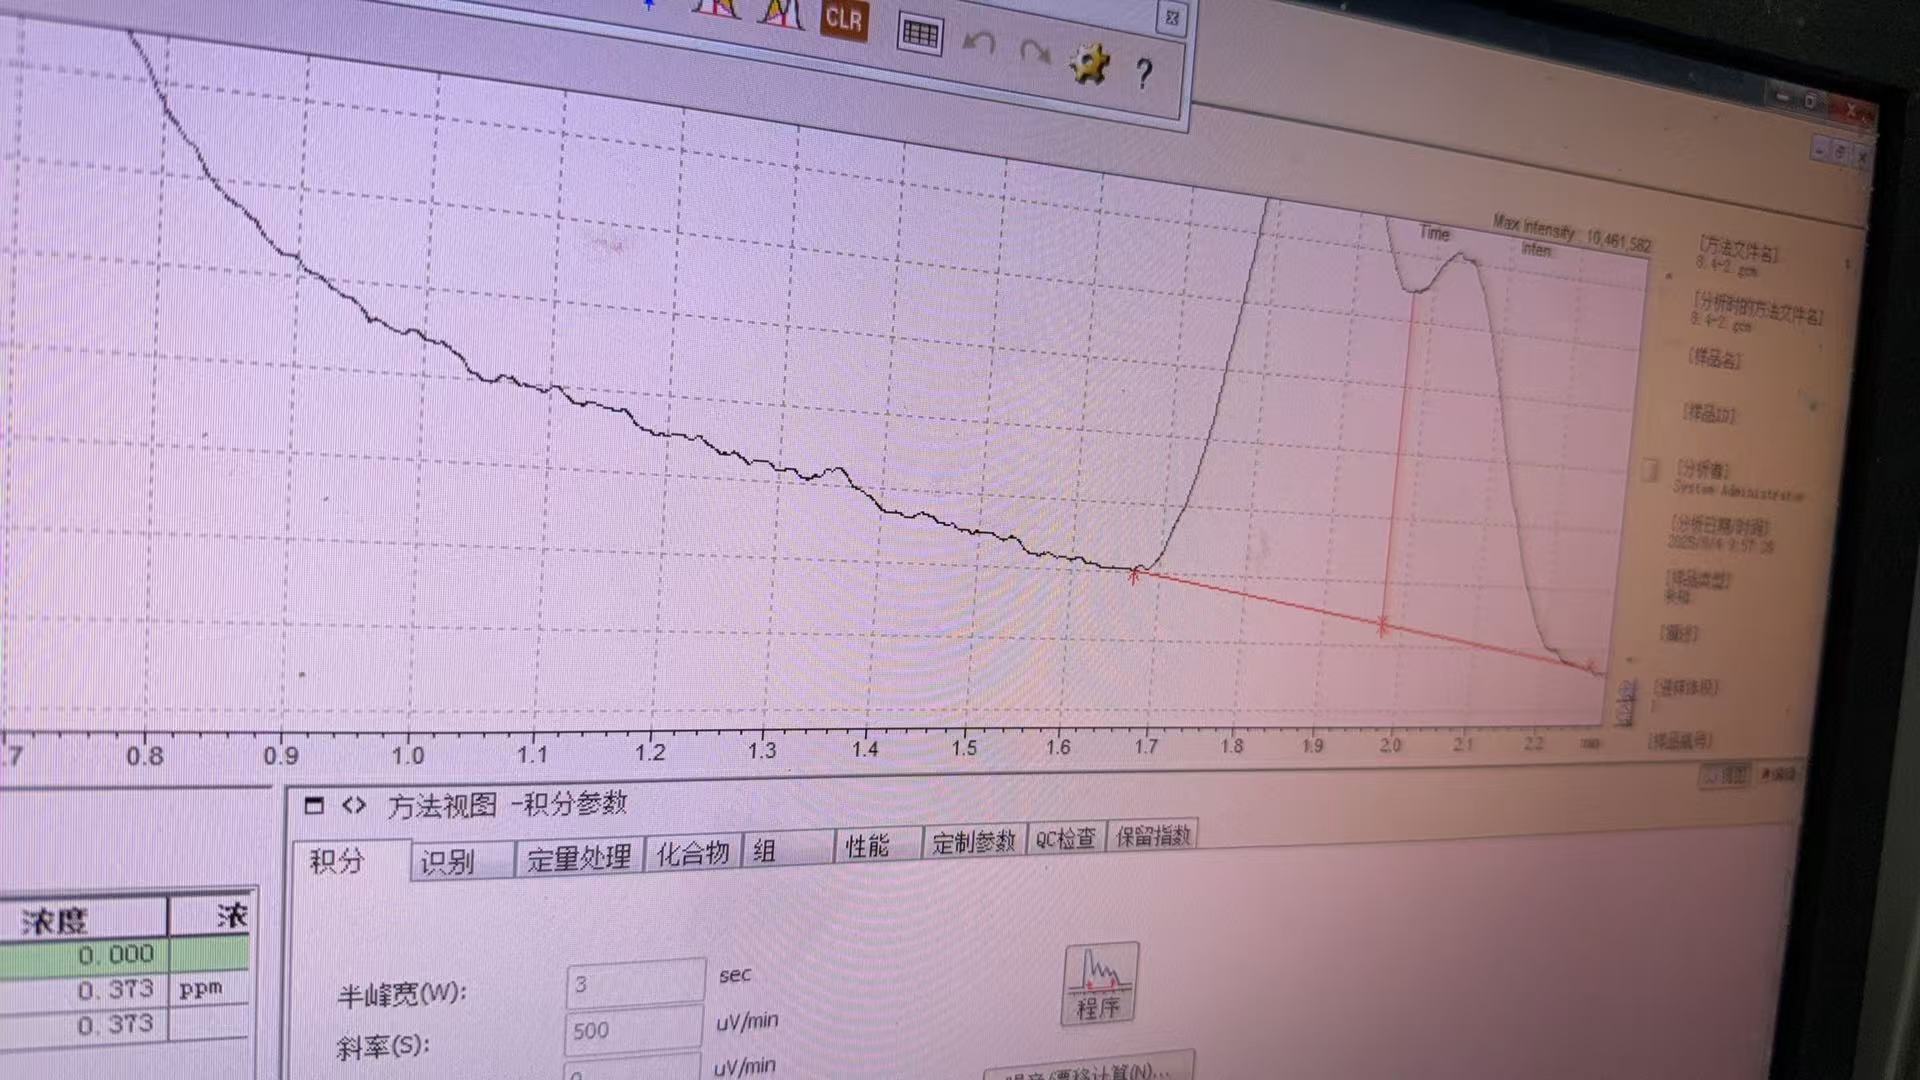Open settings with the gear icon
The image size is (1920, 1080).
click(1089, 64)
